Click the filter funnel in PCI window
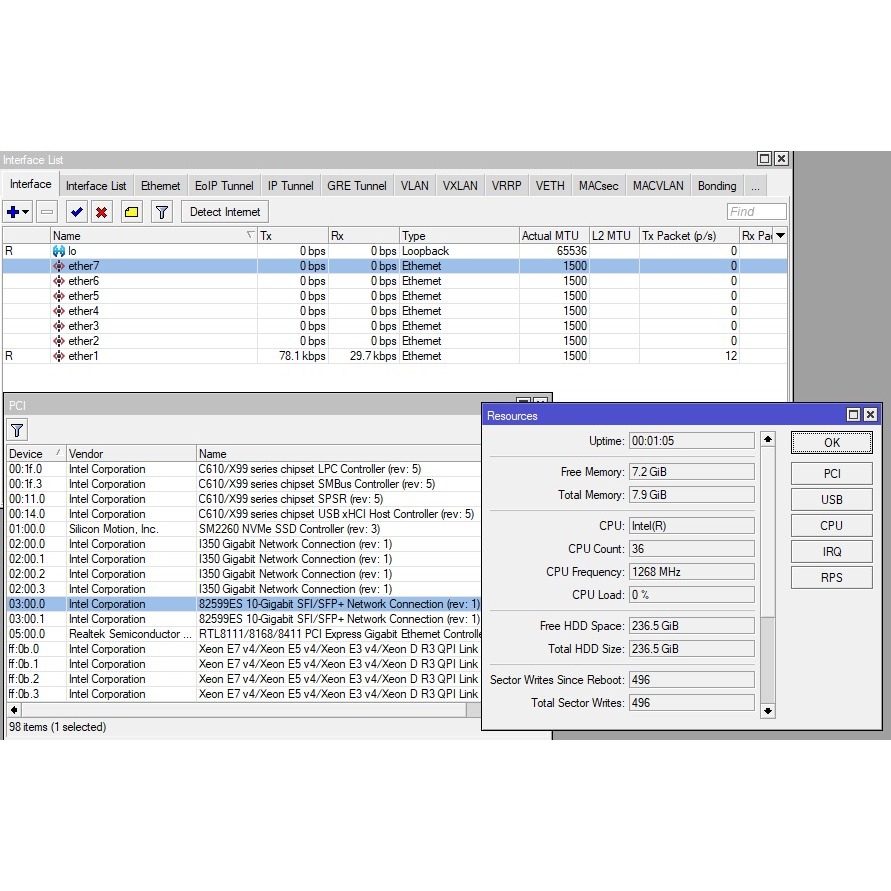The image size is (891, 891). [17, 430]
